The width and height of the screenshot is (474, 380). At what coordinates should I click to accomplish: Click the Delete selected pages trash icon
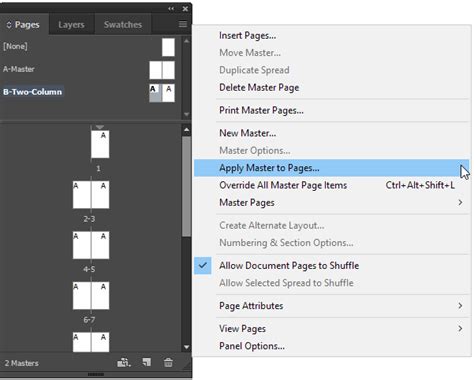pos(168,362)
